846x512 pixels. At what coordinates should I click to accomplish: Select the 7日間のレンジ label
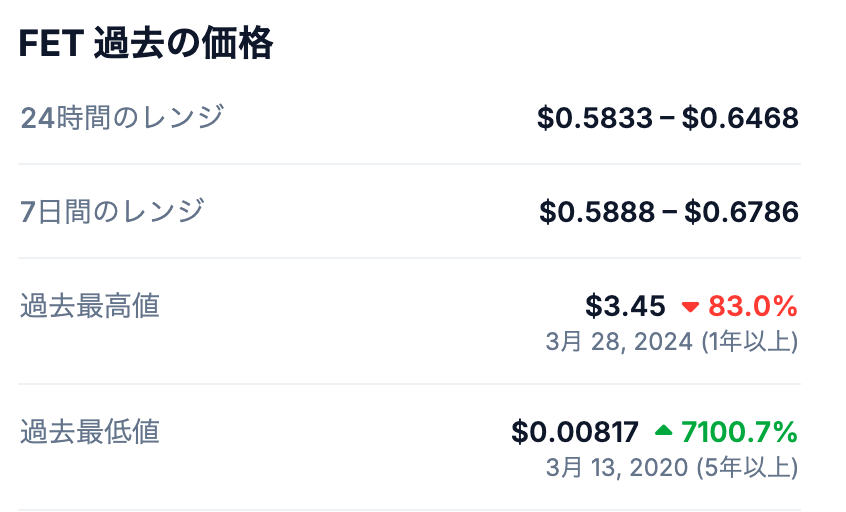(113, 211)
